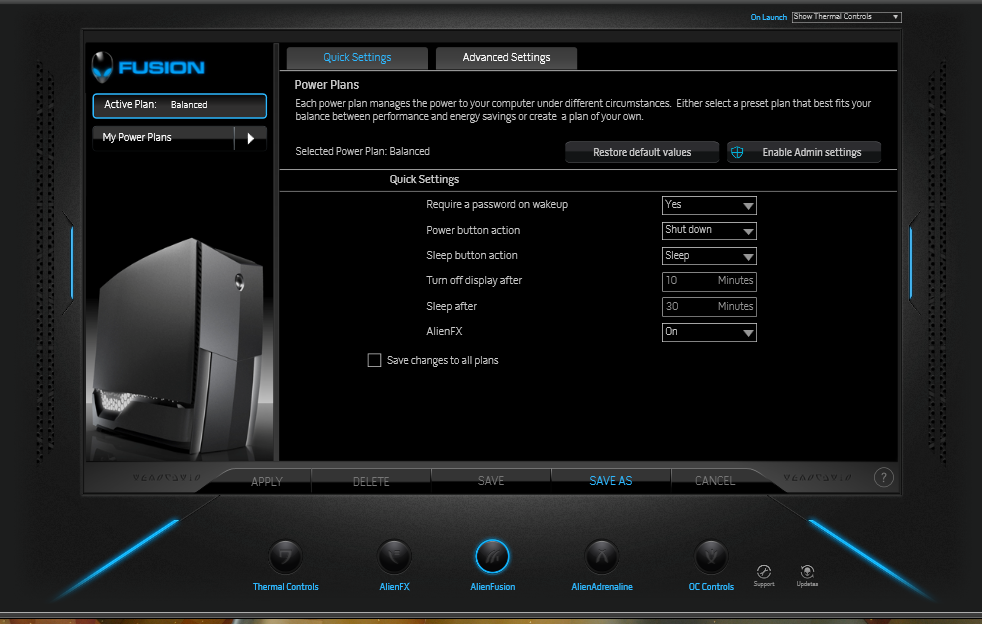Open Thermal Controls module icon

pos(286,556)
